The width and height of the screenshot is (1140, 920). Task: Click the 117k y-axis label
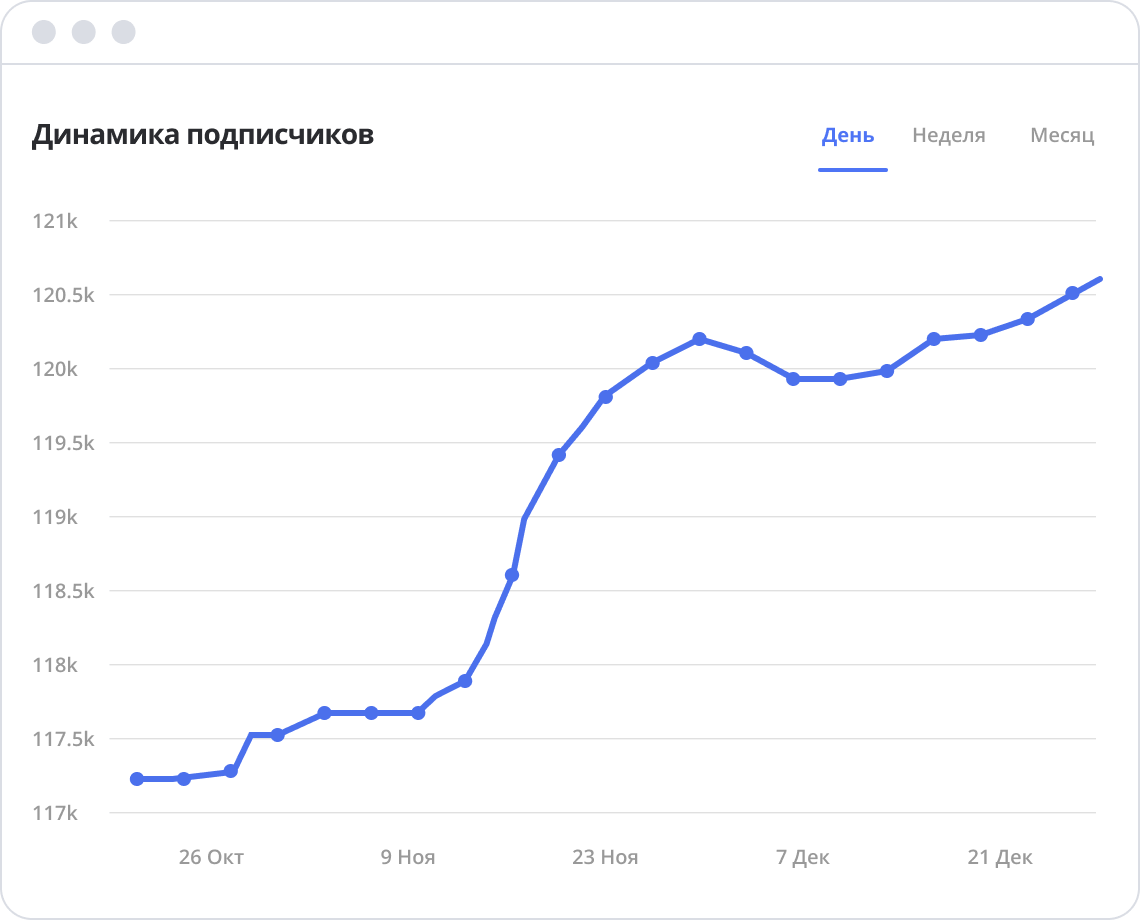click(55, 814)
